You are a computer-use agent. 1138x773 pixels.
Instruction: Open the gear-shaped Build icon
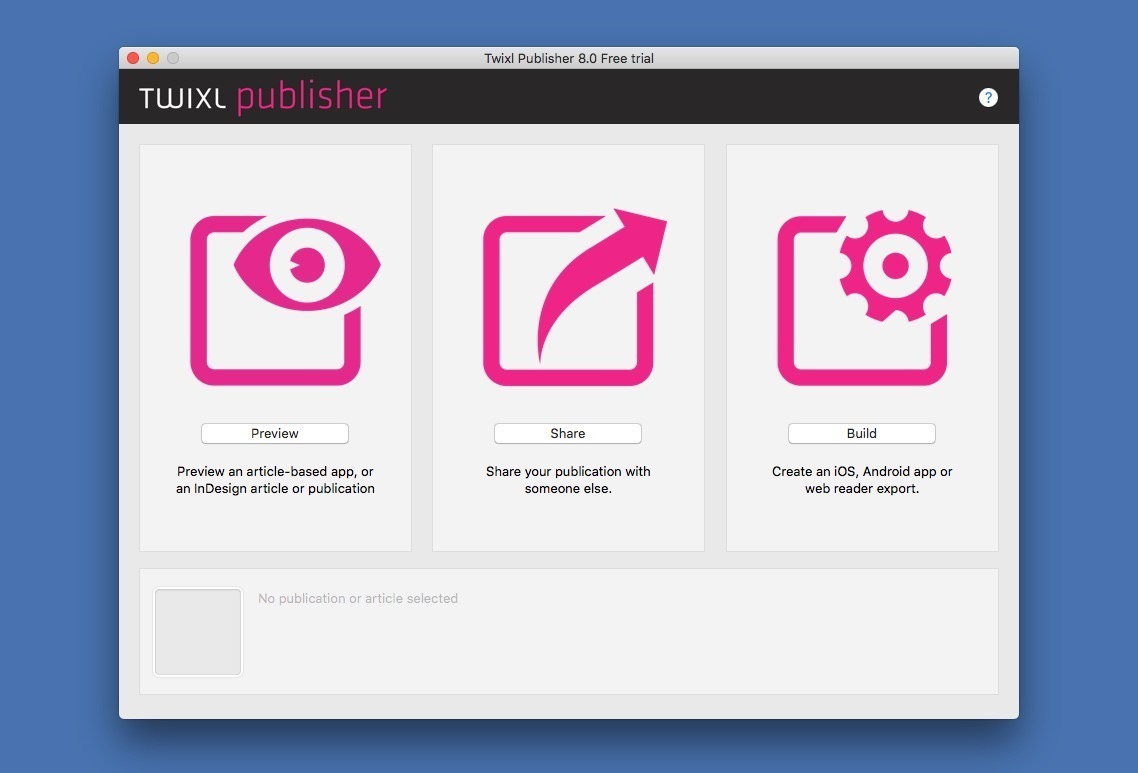[x=861, y=295]
